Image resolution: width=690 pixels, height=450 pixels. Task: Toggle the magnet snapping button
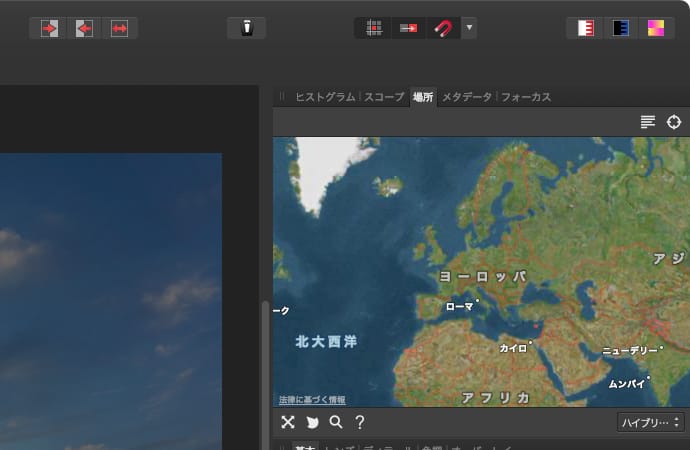click(442, 28)
